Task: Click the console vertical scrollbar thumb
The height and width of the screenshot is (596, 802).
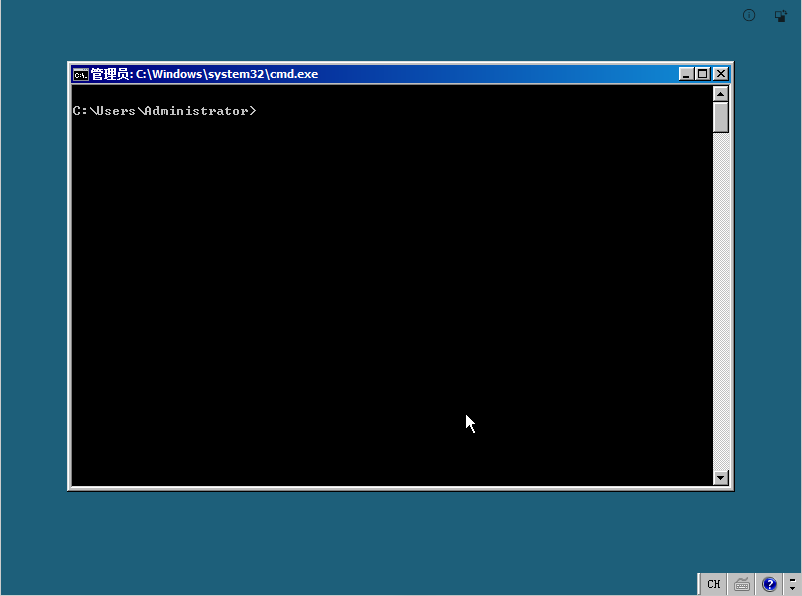Action: click(721, 117)
